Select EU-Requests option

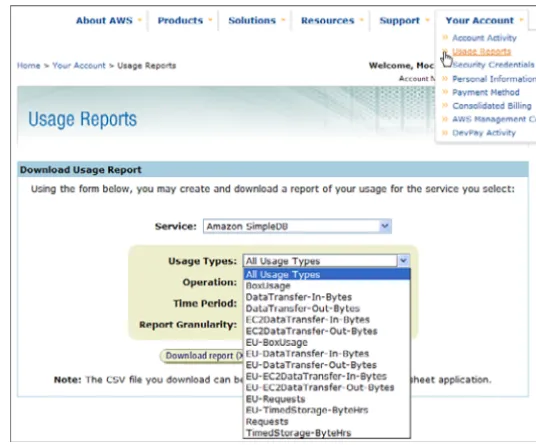pos(327,399)
